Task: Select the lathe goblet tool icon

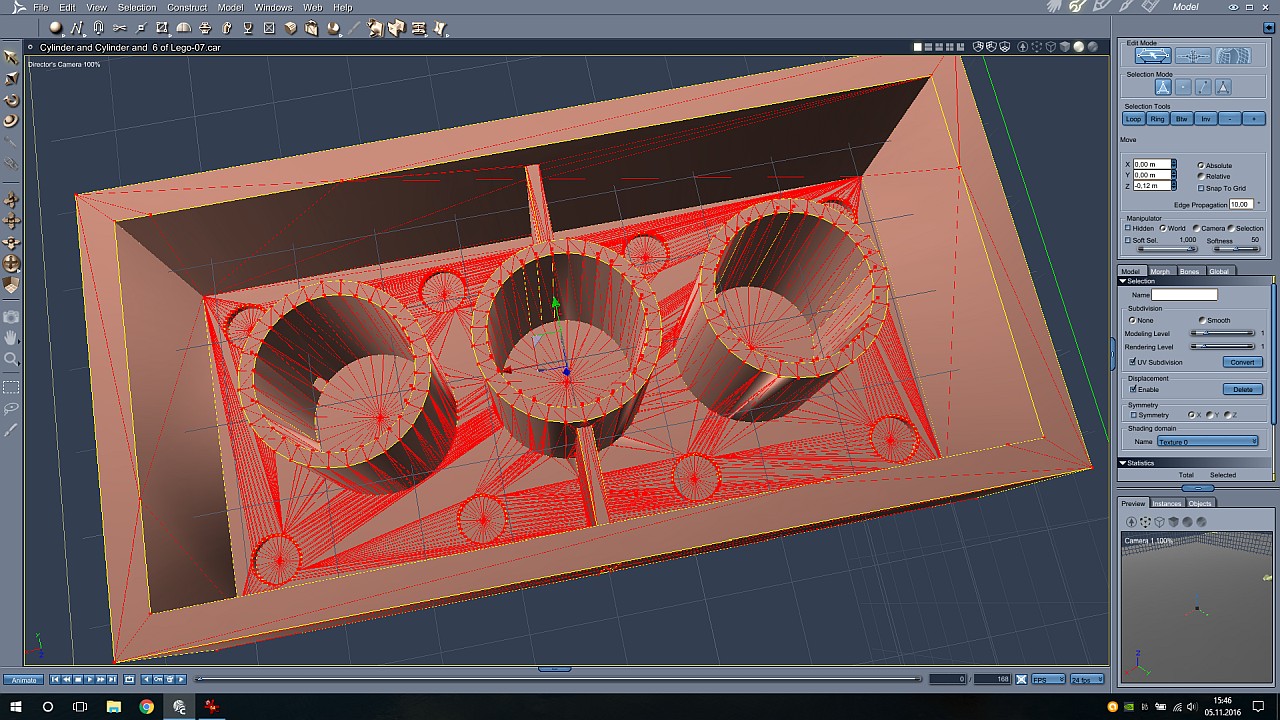Action: (x=248, y=28)
